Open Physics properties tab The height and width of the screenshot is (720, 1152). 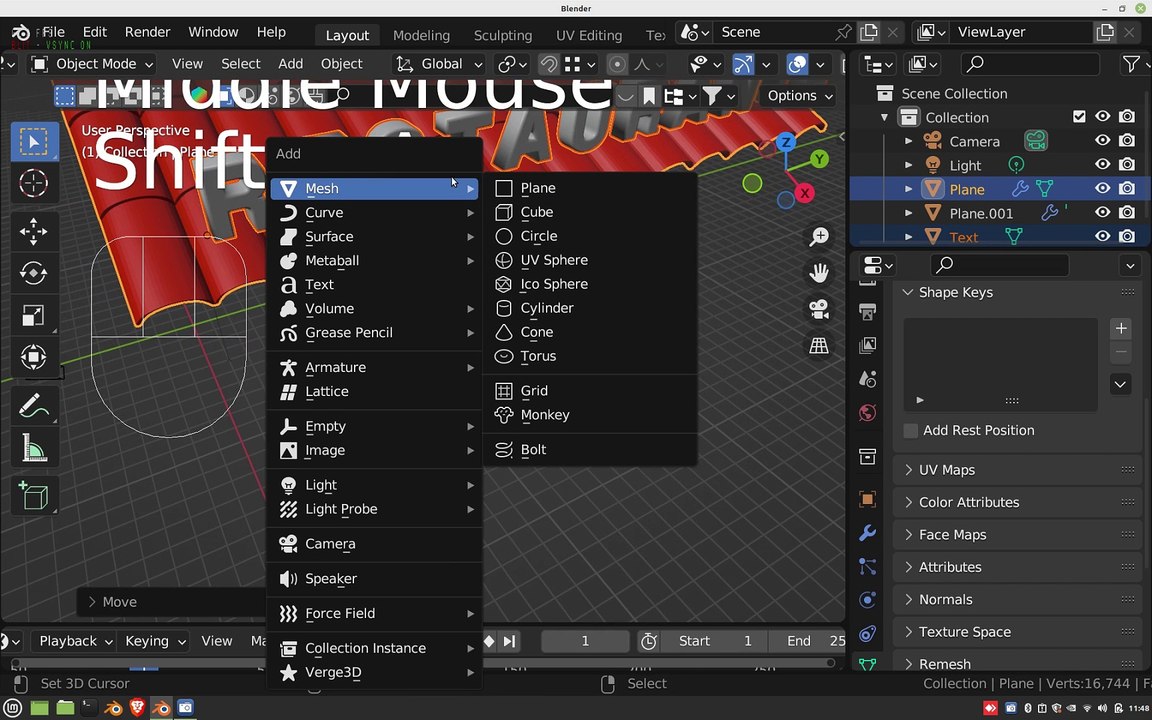[x=867, y=600]
